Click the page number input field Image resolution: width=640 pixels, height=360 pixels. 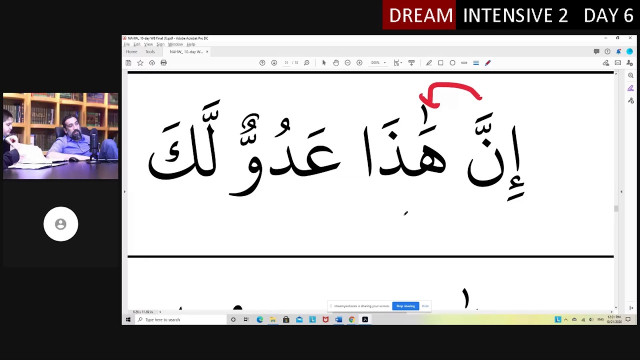pyautogui.click(x=287, y=63)
